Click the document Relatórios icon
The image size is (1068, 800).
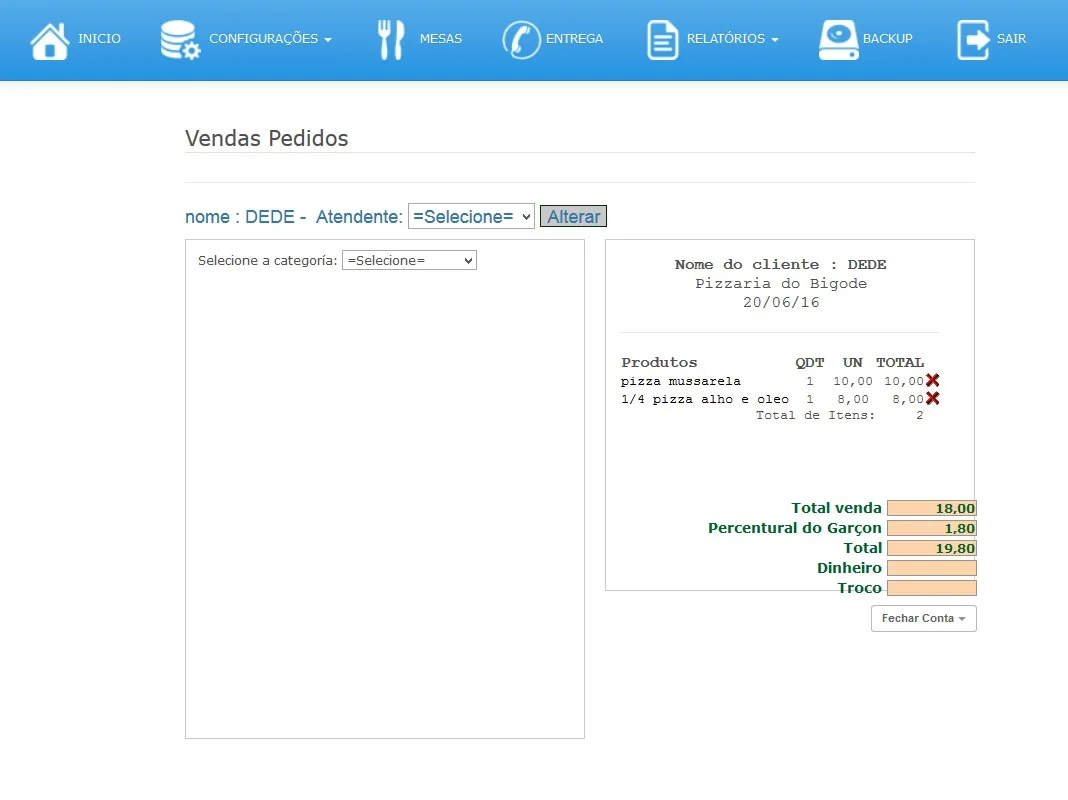click(x=663, y=40)
